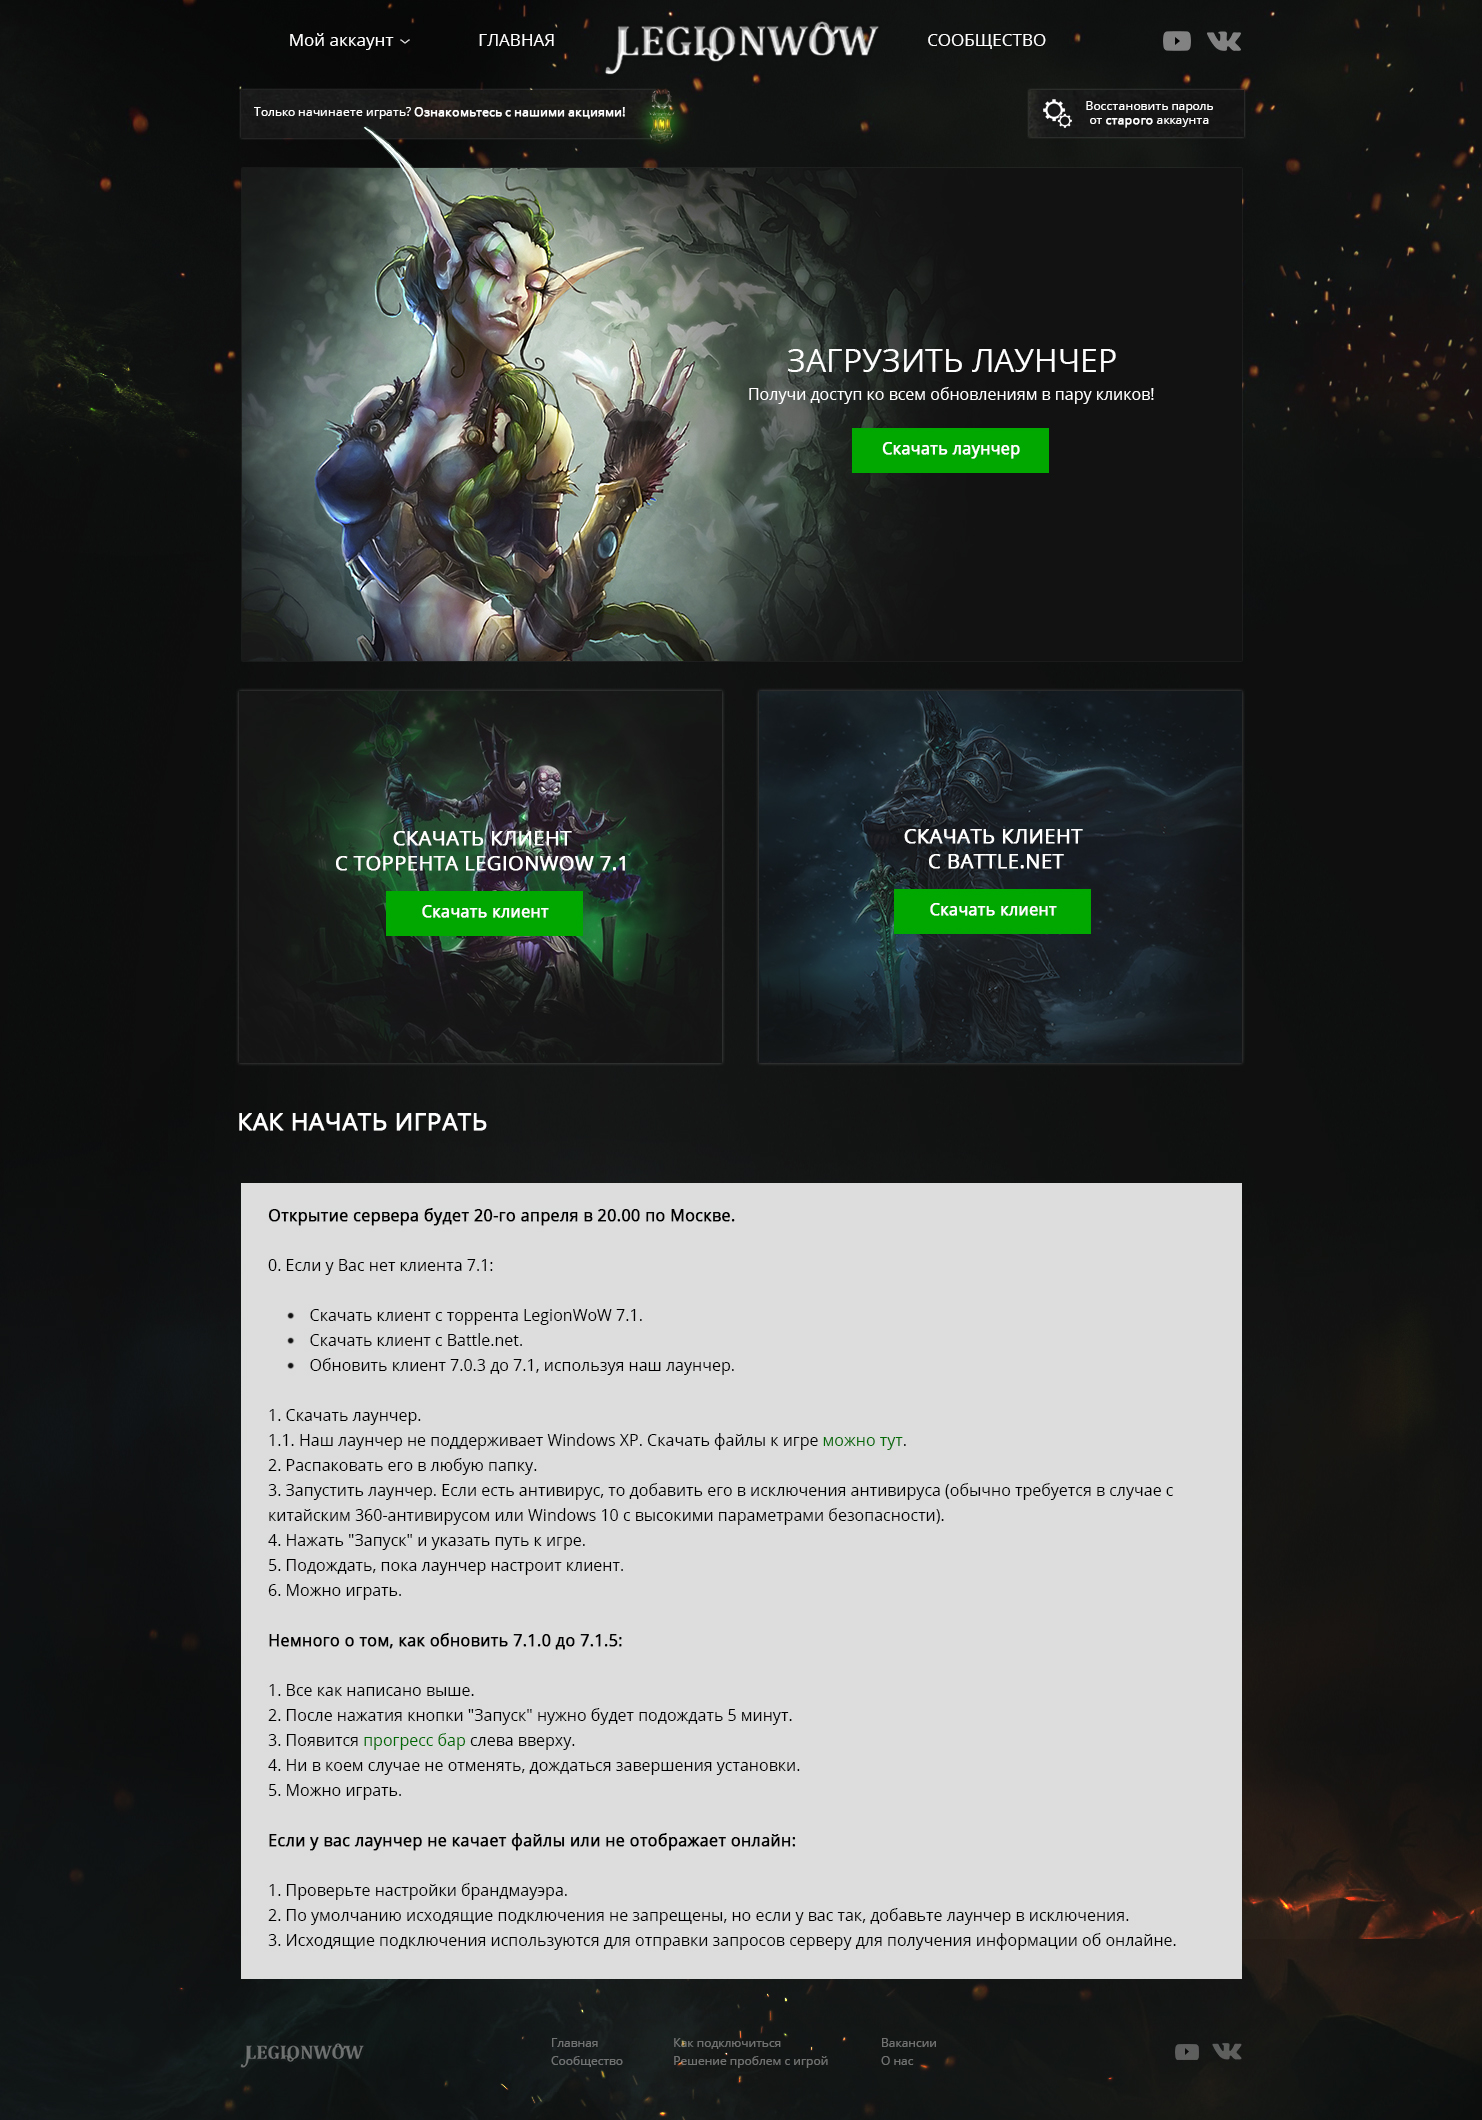This screenshot has width=1482, height=2120.
Task: Click the LegionWoW logo in the header
Action: pos(741,45)
